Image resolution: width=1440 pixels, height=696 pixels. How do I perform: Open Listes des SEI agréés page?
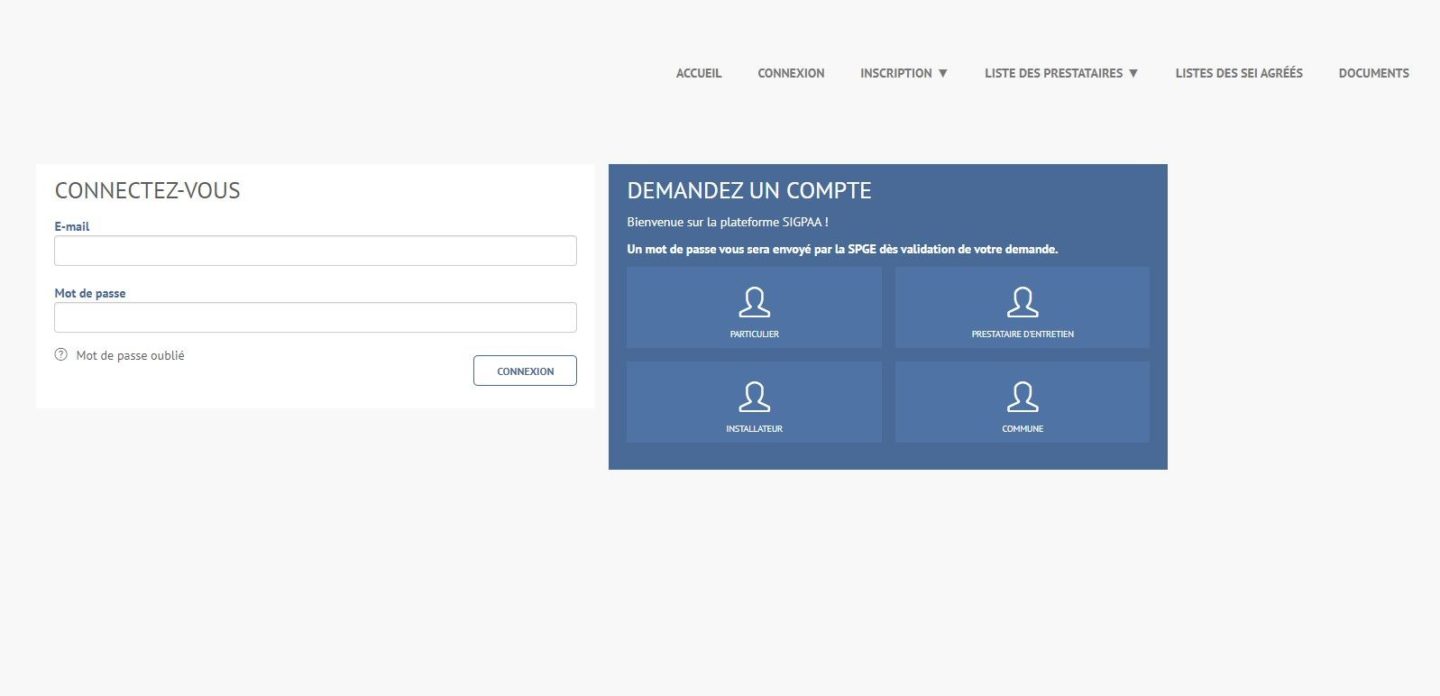(1239, 73)
